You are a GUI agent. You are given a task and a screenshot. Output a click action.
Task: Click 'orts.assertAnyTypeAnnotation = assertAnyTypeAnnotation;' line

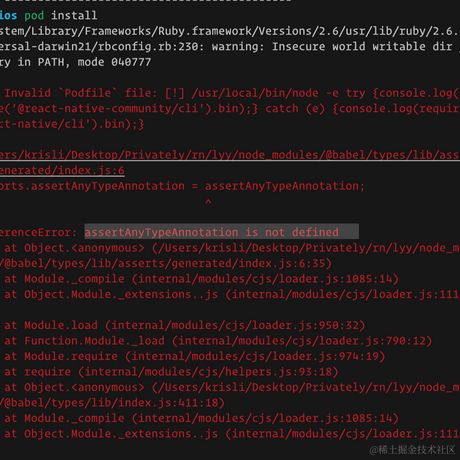coord(182,186)
